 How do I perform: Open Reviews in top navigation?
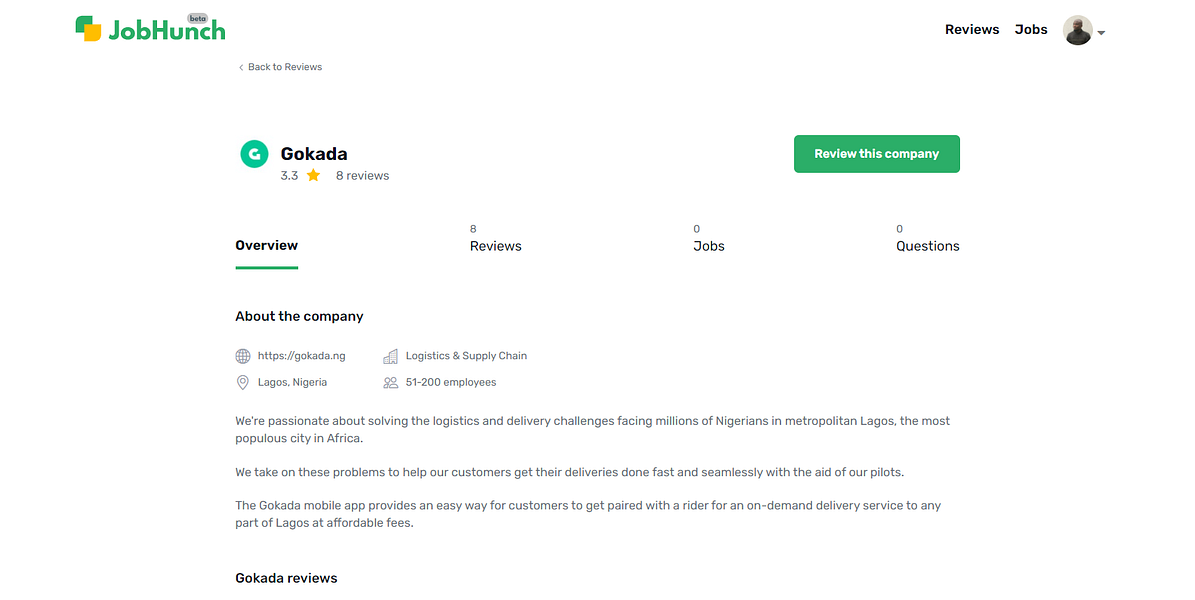coord(972,30)
